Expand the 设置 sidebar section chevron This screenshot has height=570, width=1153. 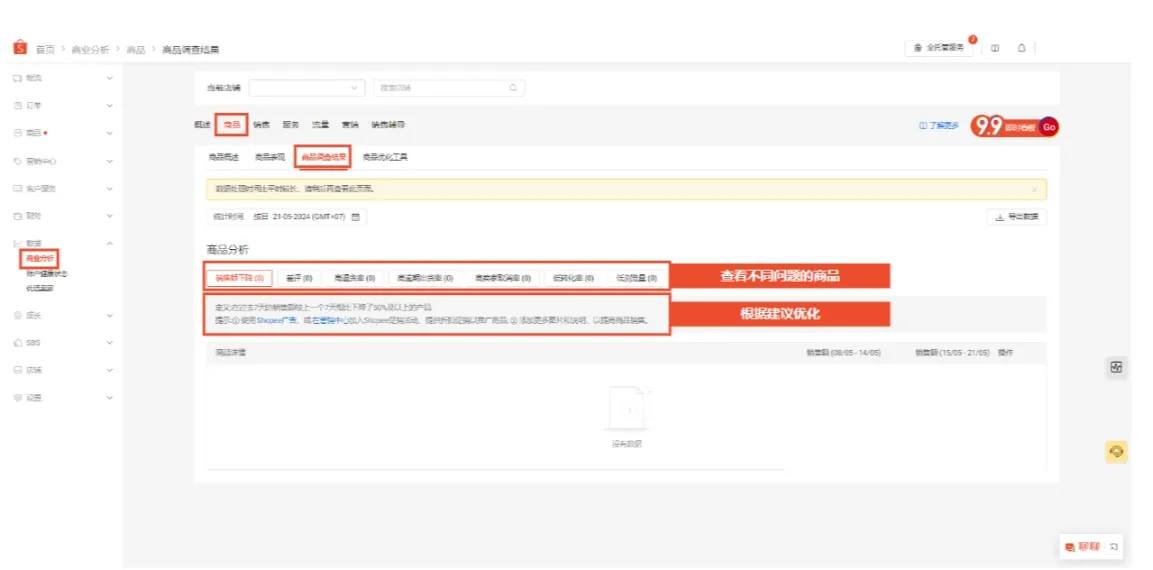point(110,397)
